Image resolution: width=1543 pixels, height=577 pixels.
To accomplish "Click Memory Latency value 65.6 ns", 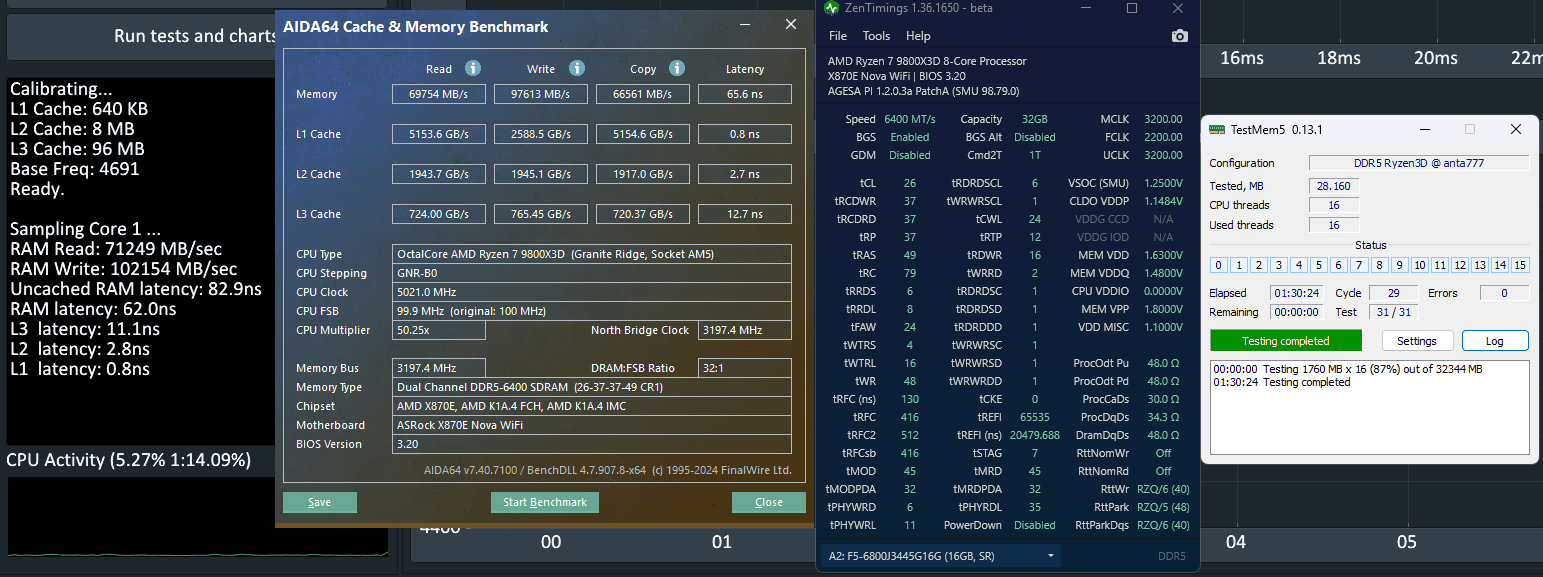I will click(745, 94).
